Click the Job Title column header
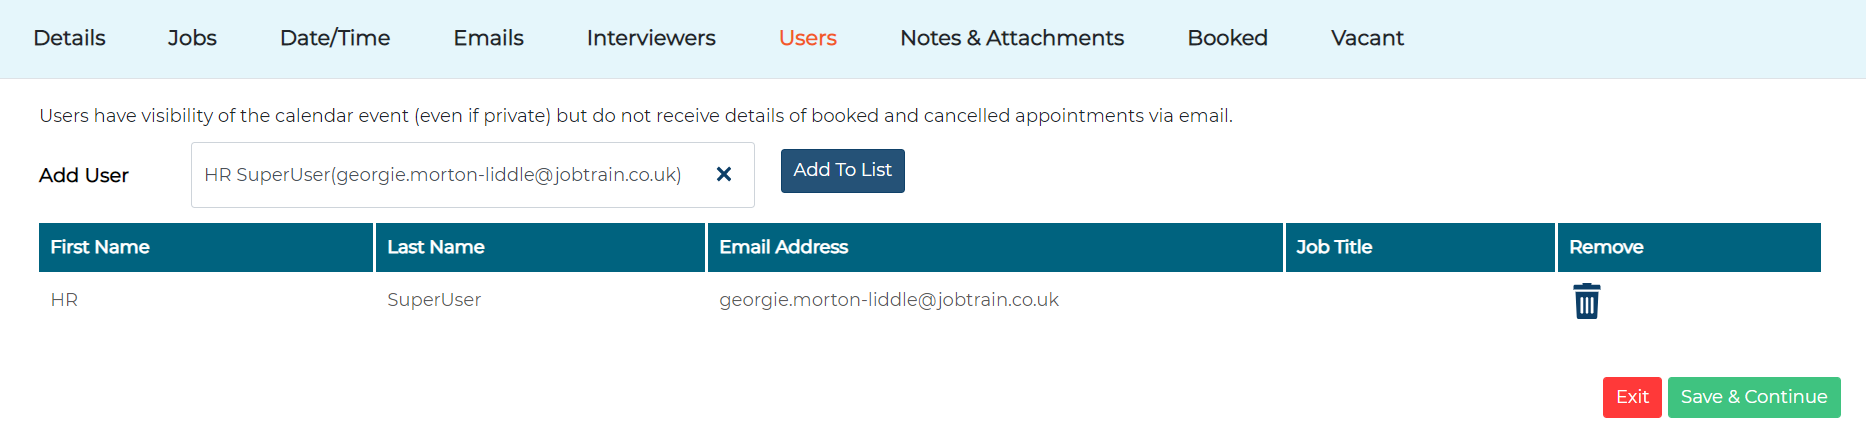The image size is (1866, 447). (1420, 247)
